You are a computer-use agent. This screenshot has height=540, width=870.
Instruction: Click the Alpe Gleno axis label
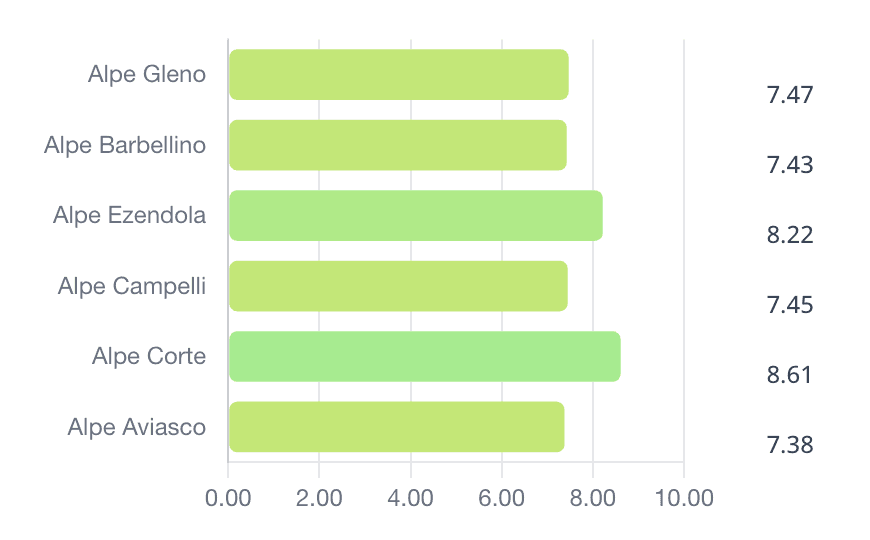click(147, 75)
